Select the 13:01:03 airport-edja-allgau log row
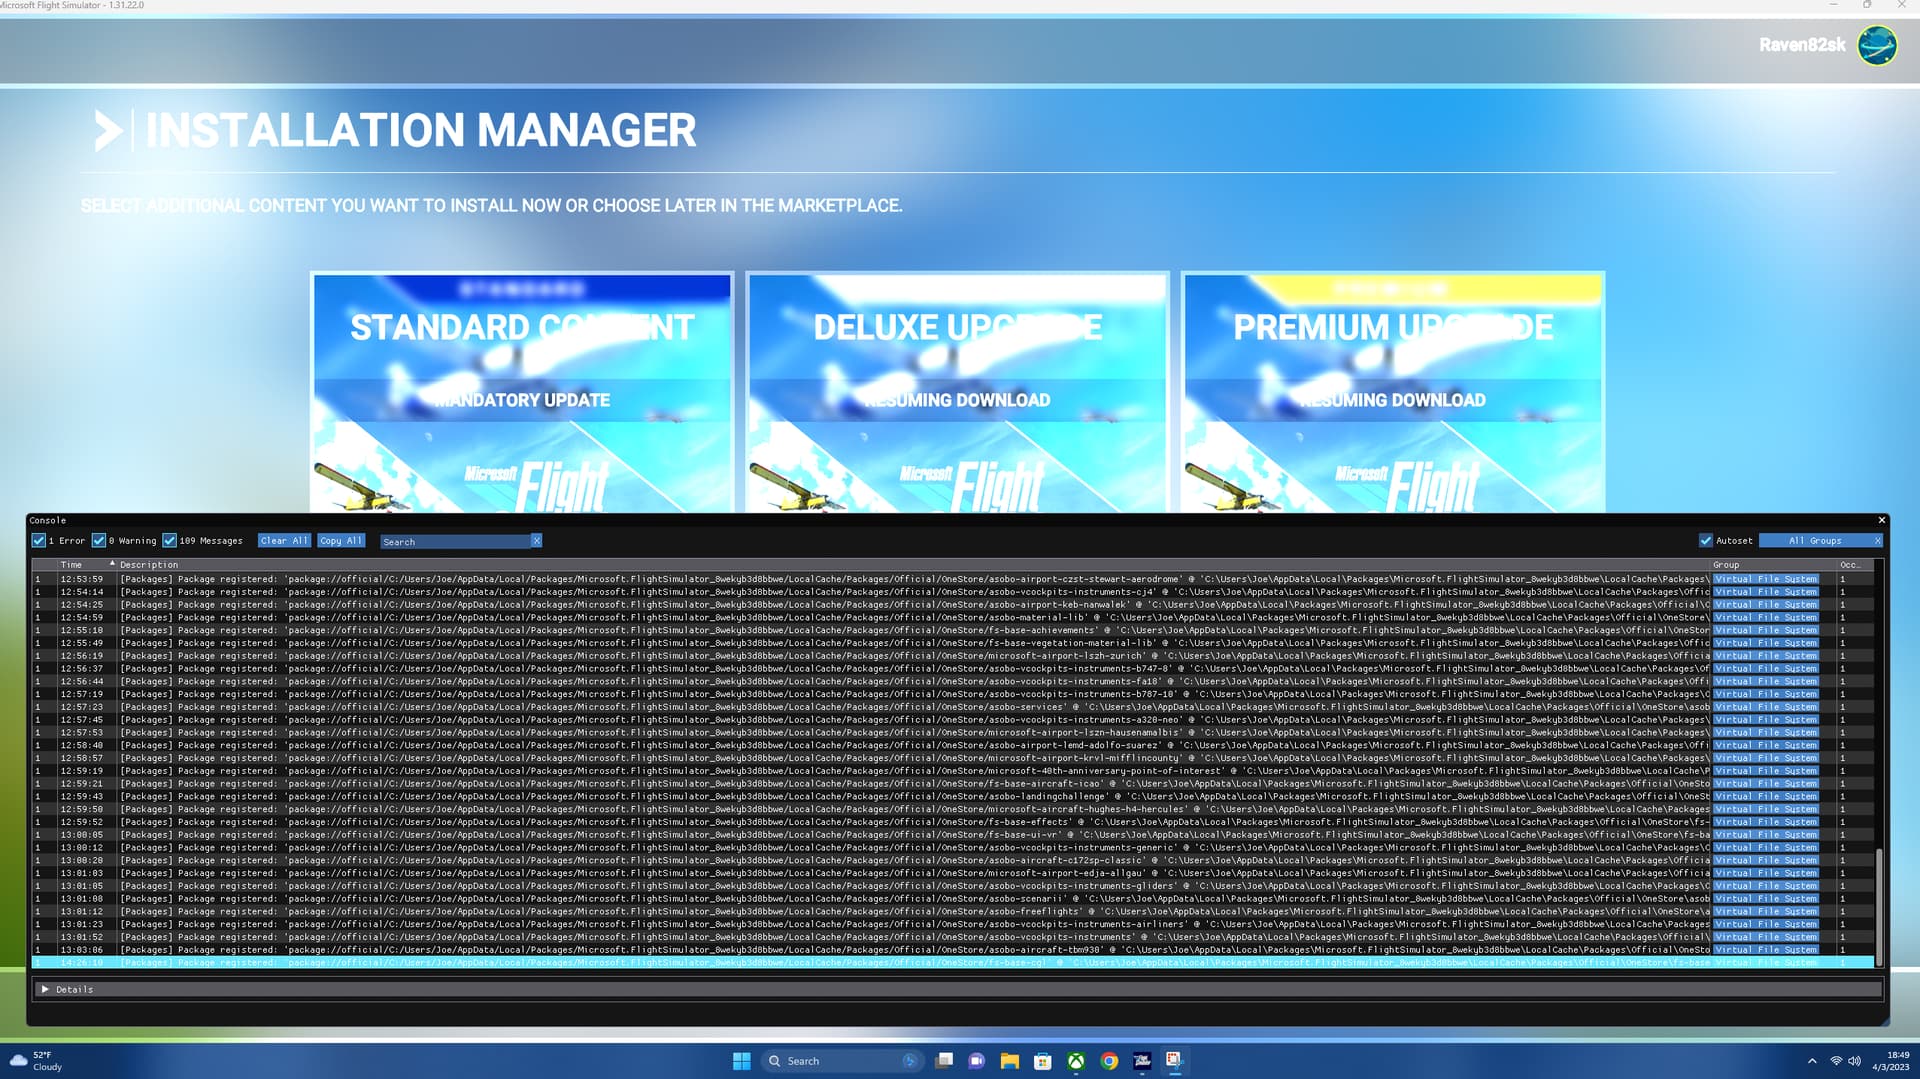This screenshot has width=1920, height=1079. pyautogui.click(x=953, y=873)
